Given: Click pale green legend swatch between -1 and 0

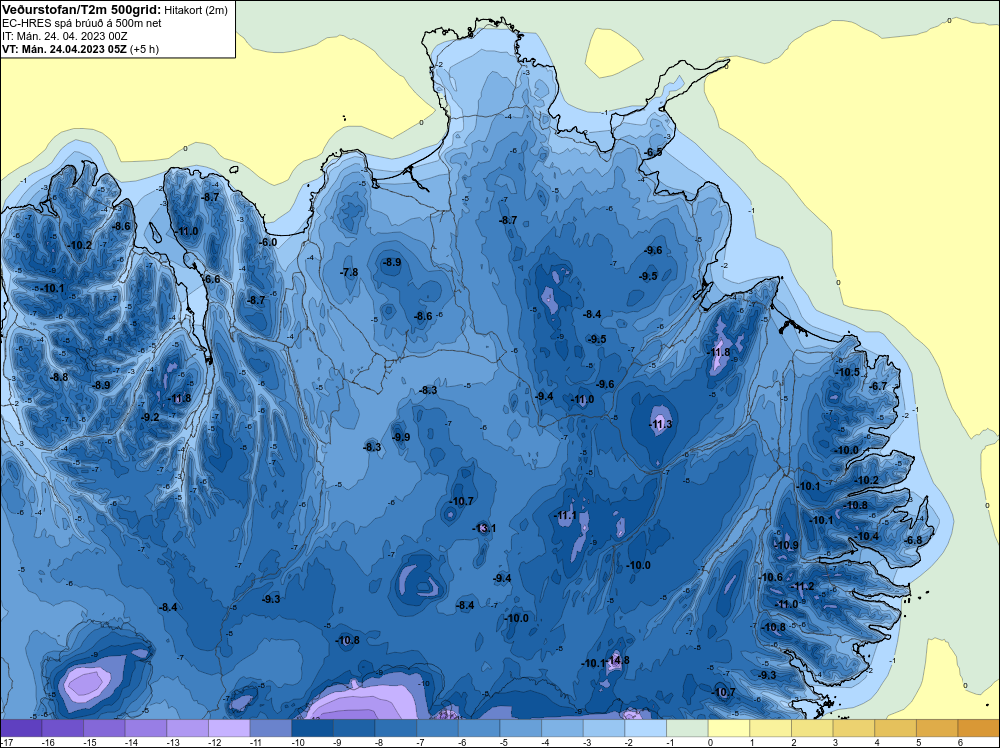Looking at the screenshot, I should (x=688, y=728).
